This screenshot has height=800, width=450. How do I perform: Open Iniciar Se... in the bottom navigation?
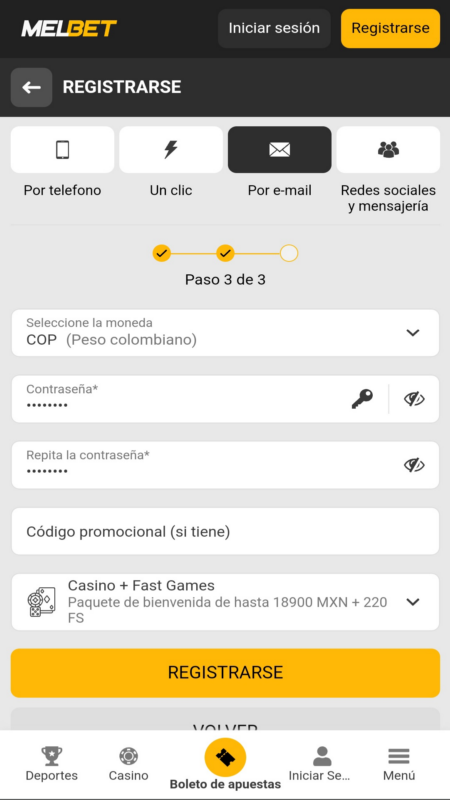click(x=322, y=764)
